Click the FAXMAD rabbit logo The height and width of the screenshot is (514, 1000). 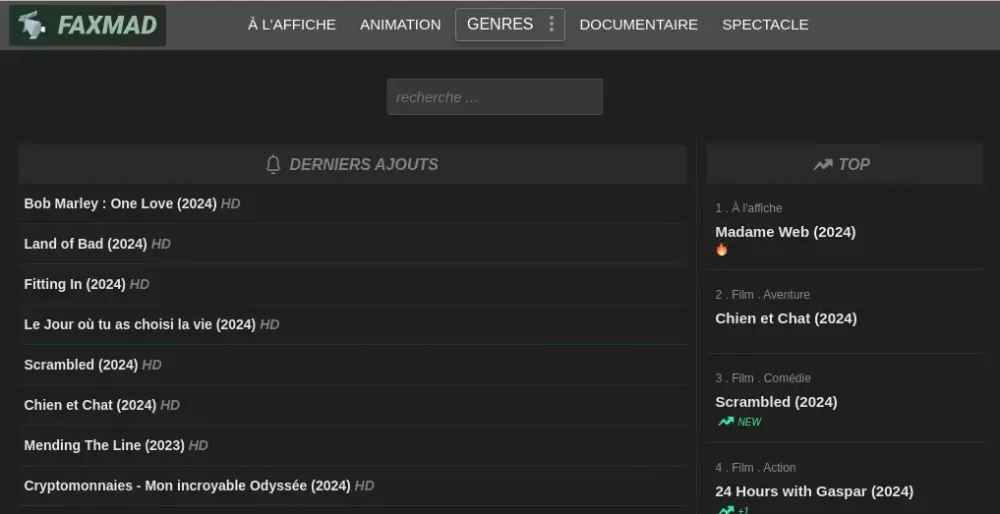pyautogui.click(x=31, y=26)
